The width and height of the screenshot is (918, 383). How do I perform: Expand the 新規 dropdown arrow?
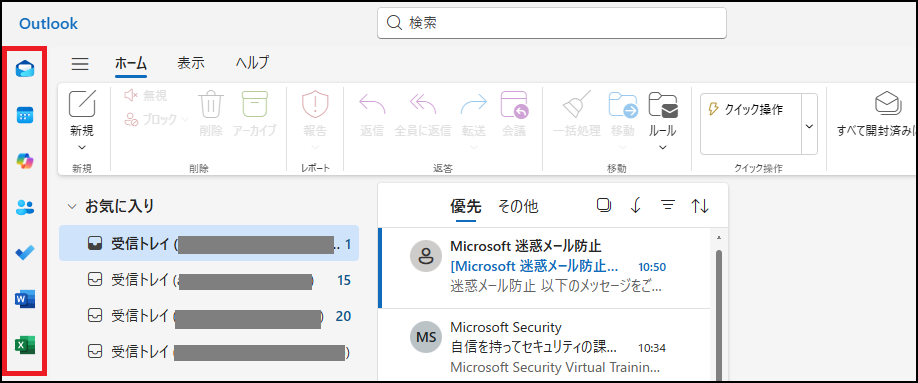tap(82, 148)
